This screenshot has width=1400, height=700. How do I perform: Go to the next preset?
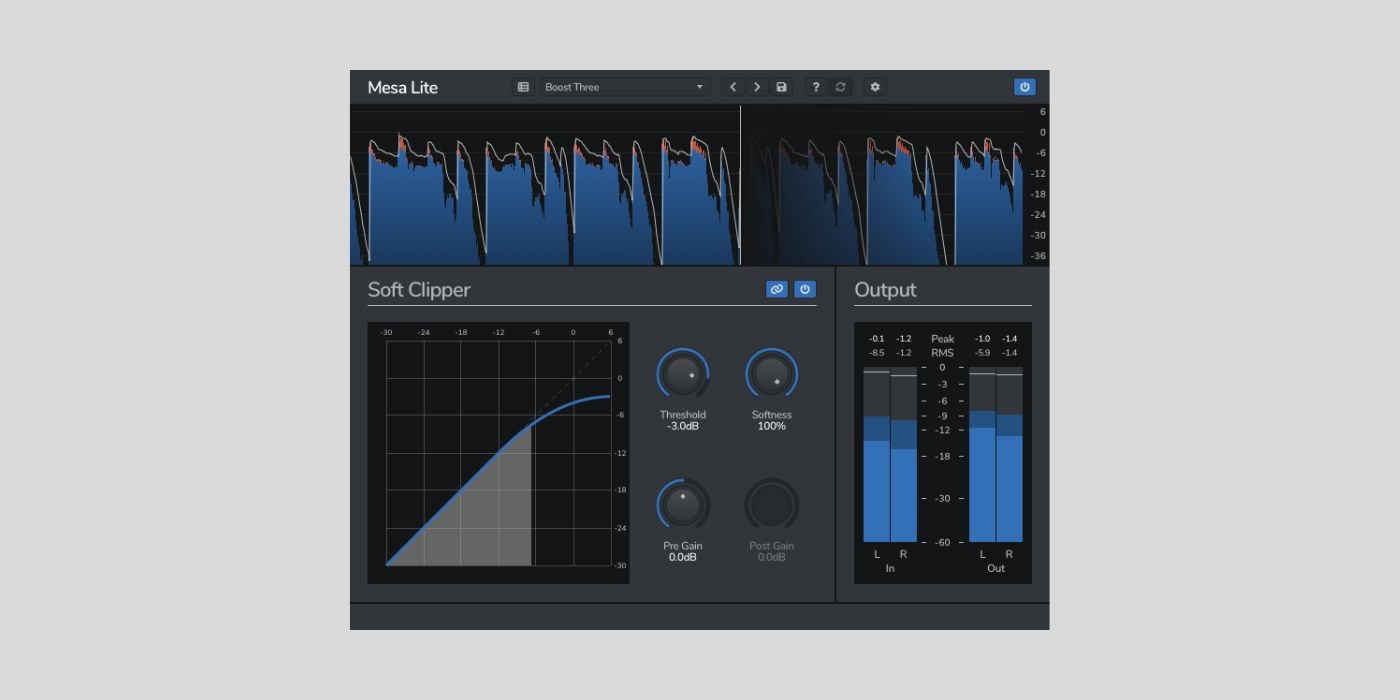click(757, 87)
